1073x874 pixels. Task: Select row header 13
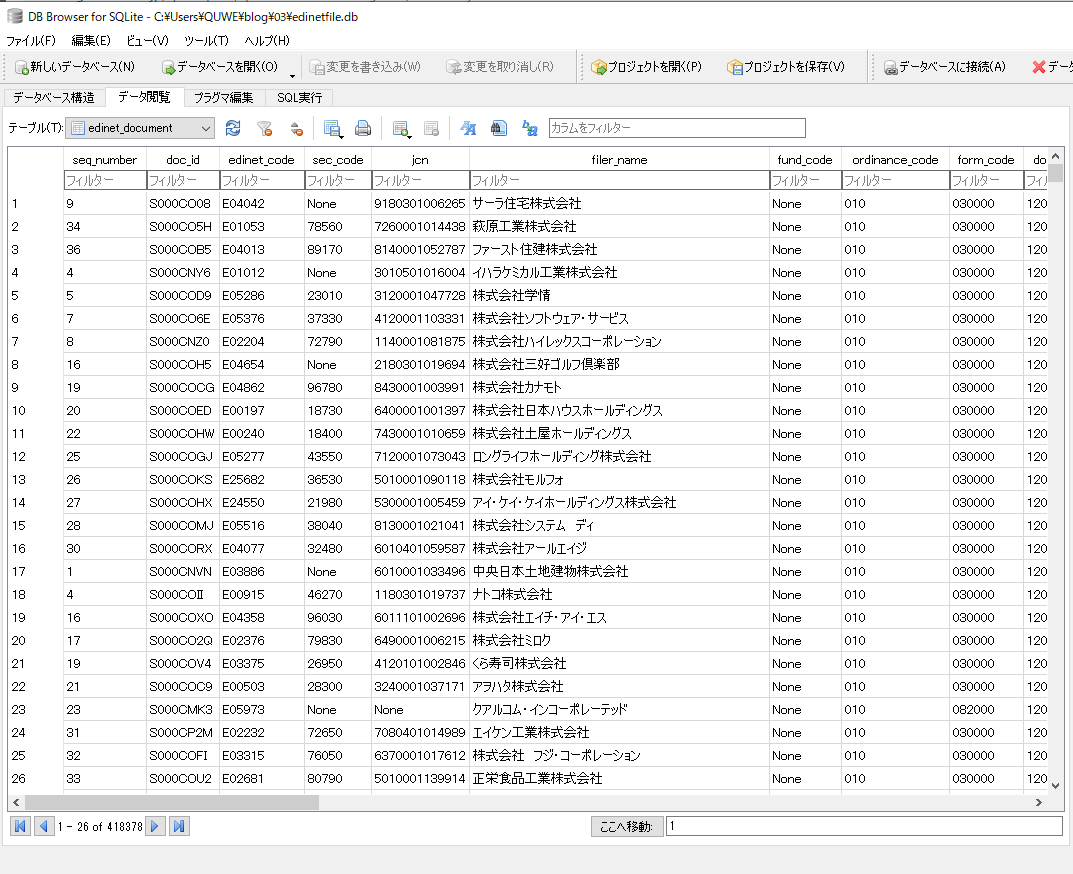pos(36,480)
